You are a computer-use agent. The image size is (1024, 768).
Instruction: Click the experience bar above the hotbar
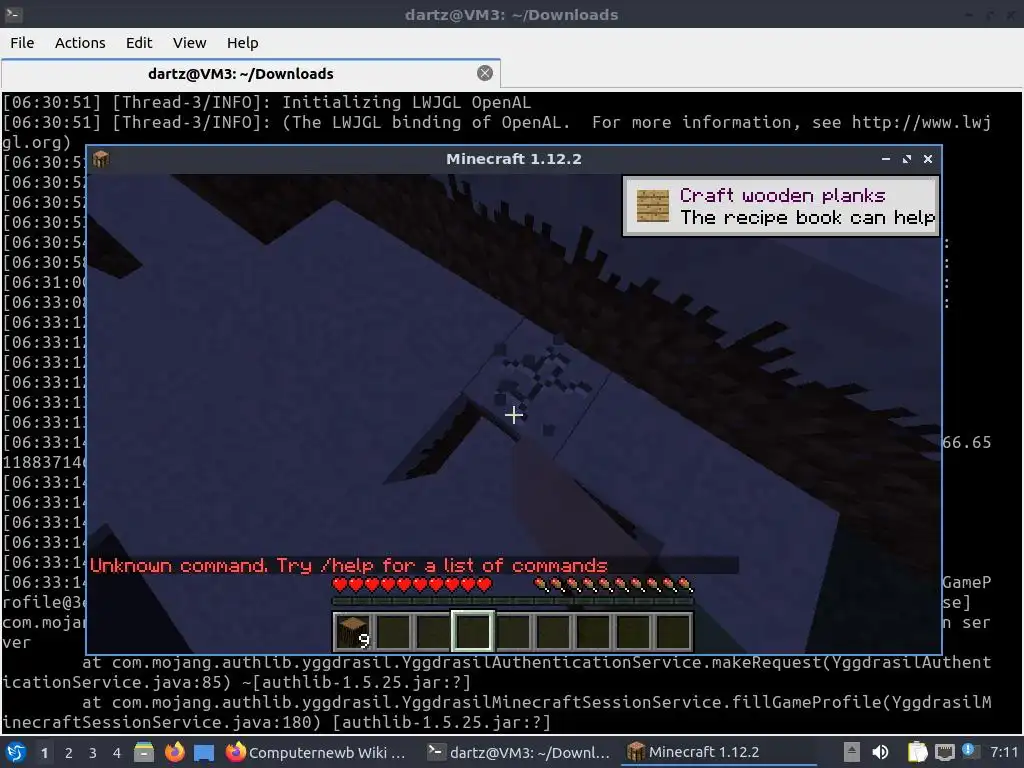(513, 601)
